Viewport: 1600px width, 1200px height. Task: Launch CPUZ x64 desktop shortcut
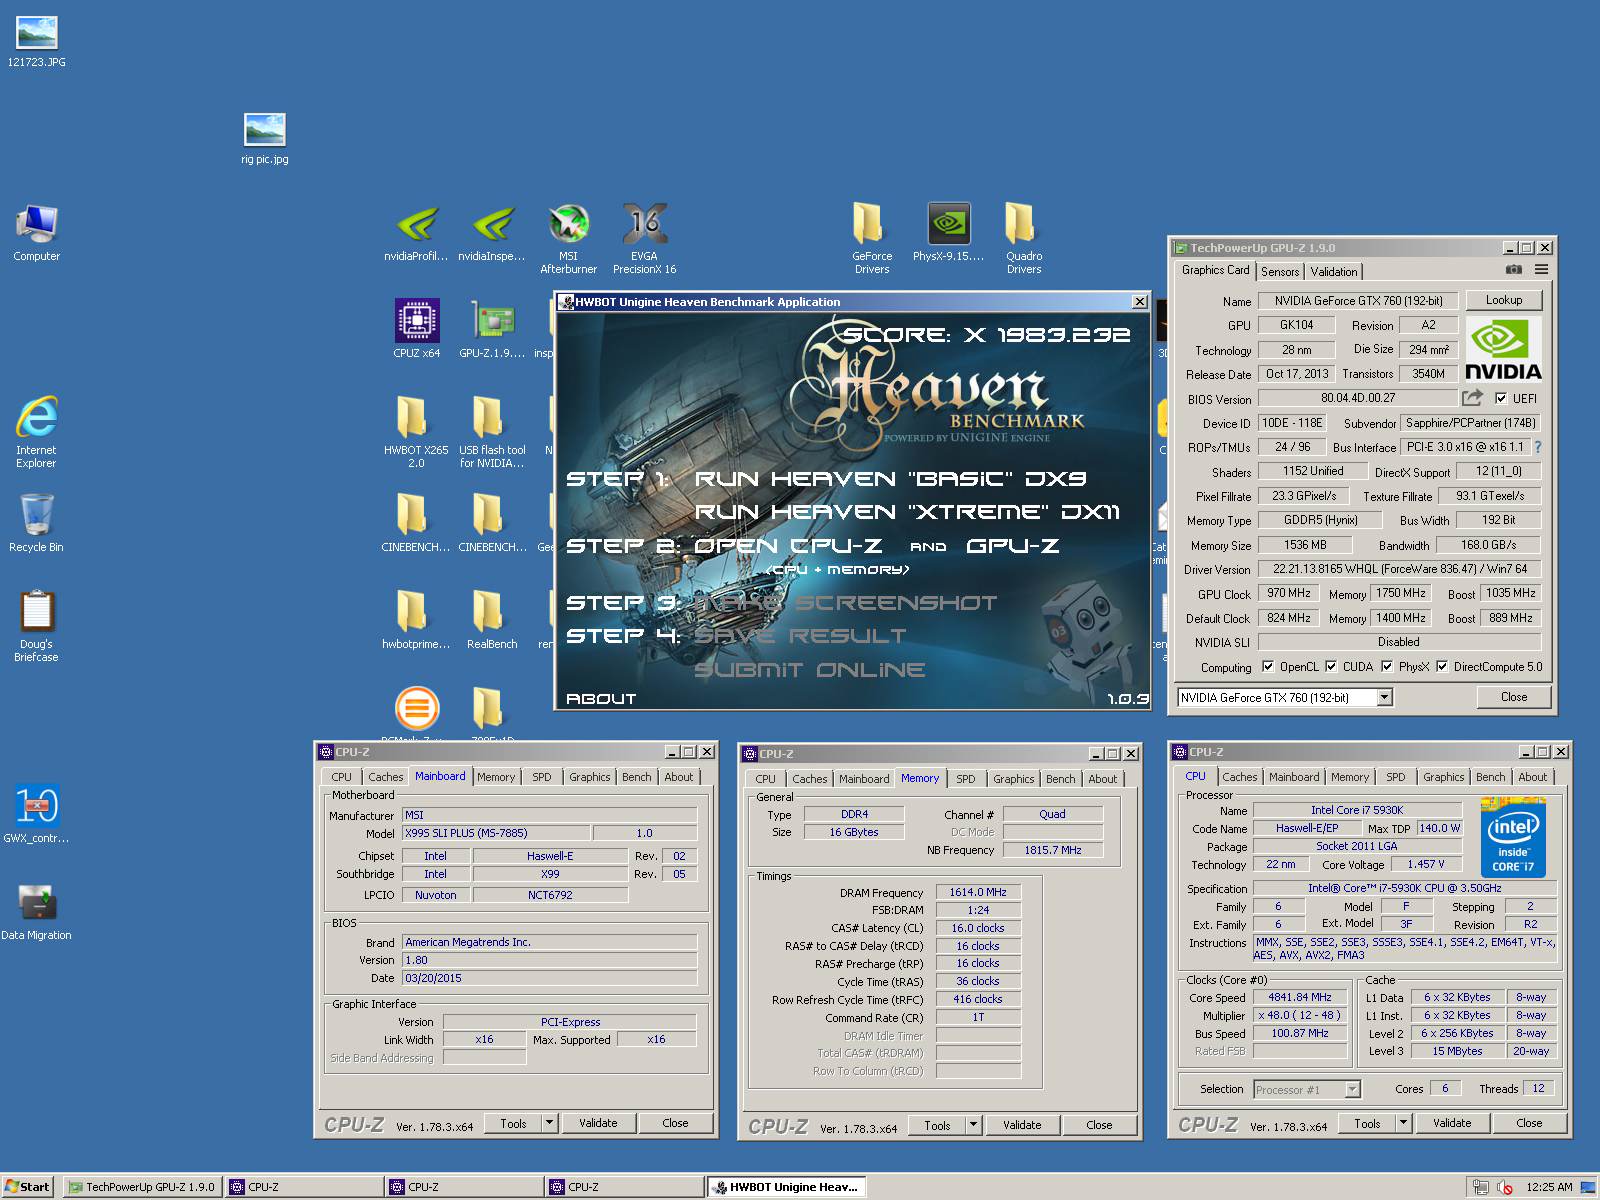click(416, 328)
